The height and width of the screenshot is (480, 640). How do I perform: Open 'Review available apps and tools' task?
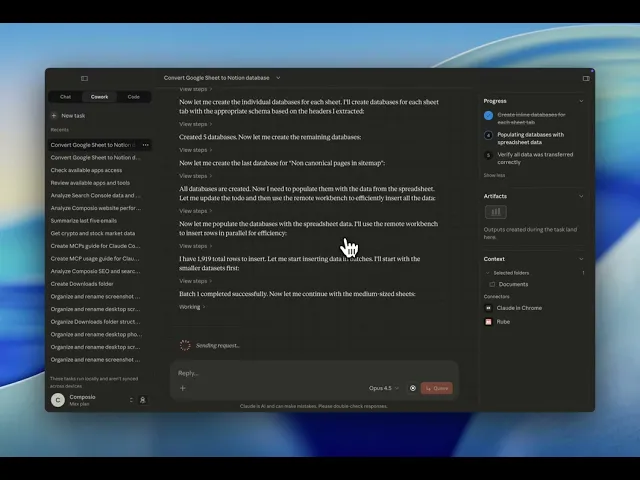pyautogui.click(x=90, y=183)
